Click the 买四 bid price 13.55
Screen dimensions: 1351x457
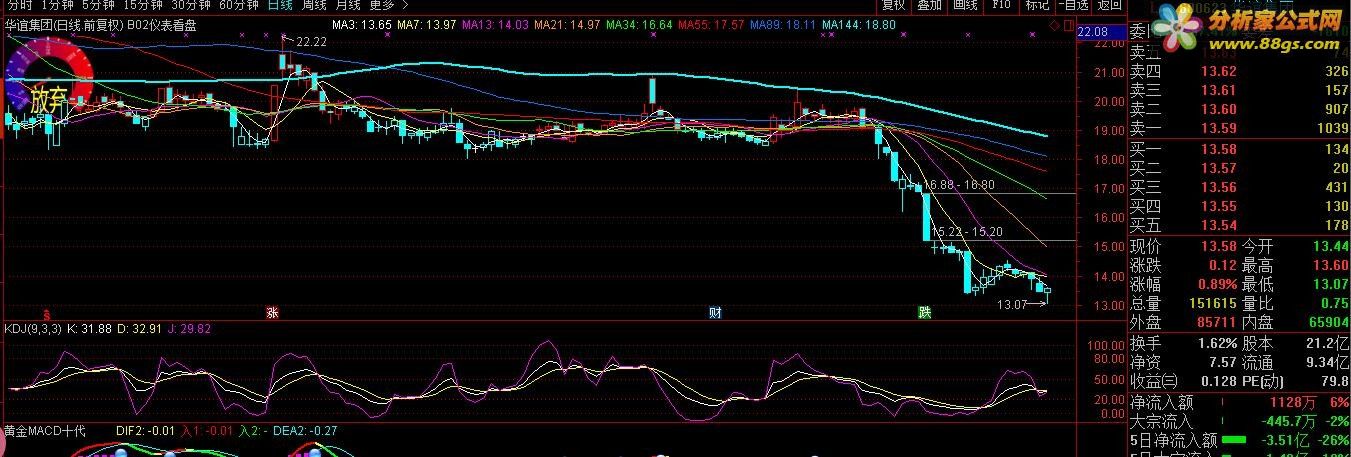(x=1219, y=206)
